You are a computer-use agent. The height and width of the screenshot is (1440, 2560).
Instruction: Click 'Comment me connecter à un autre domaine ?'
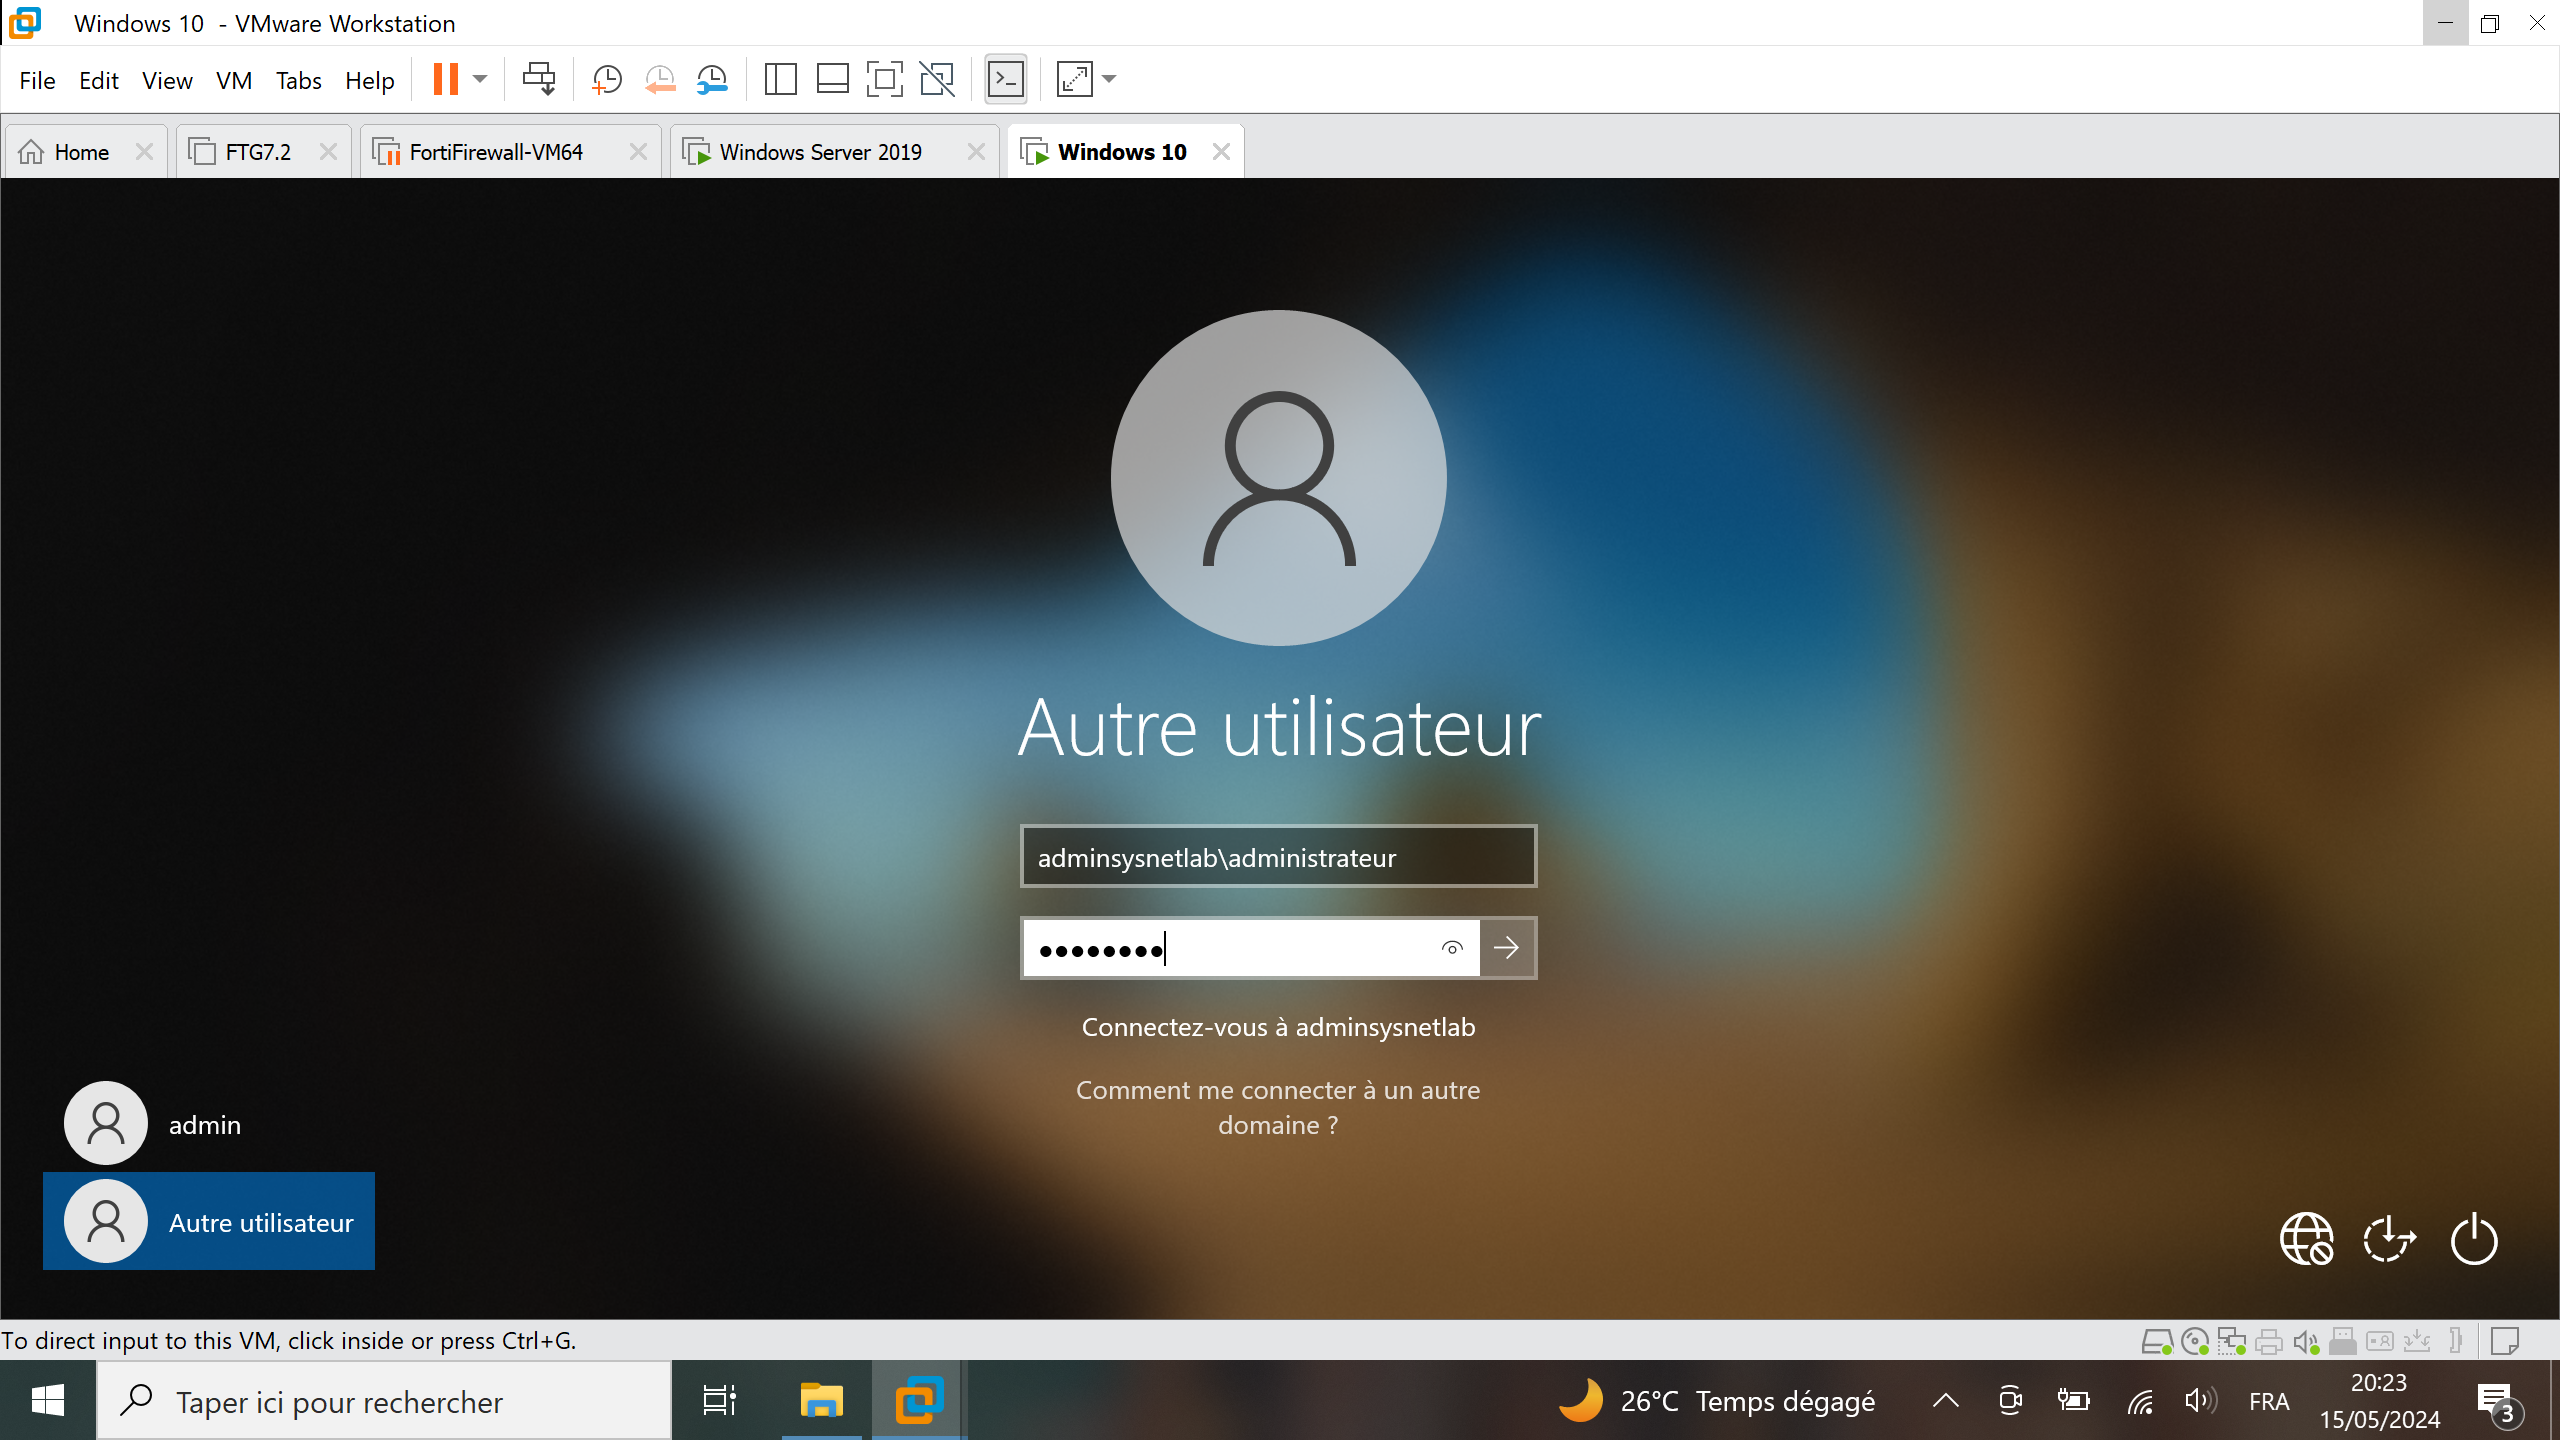[x=1278, y=1107]
